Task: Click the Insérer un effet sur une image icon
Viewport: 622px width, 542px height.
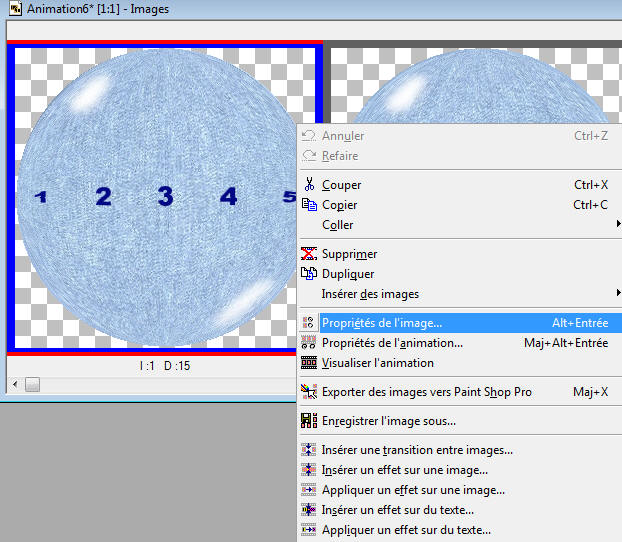Action: (x=309, y=469)
